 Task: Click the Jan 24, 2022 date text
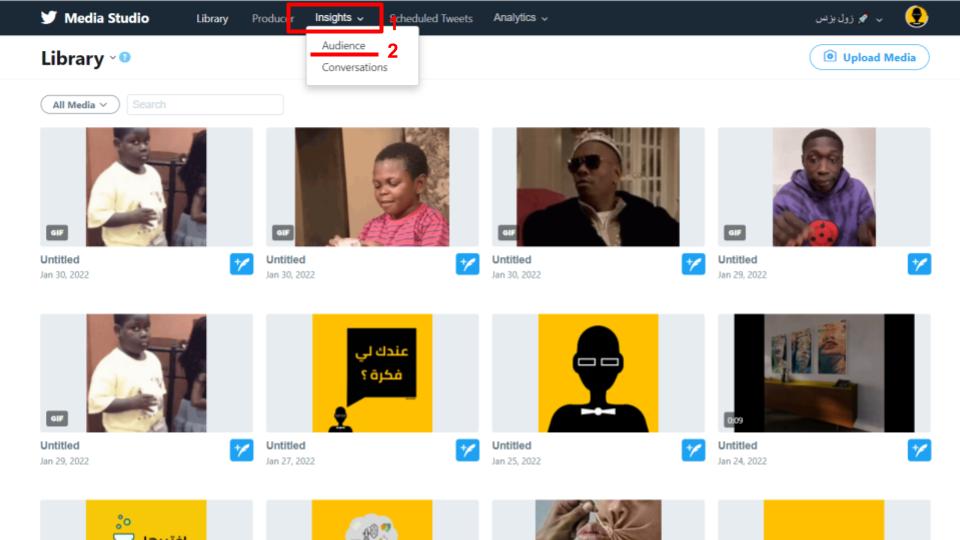(742, 461)
